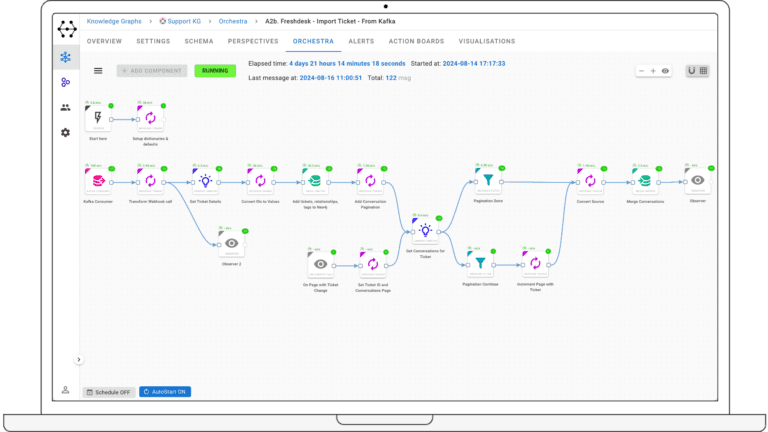Click the Get Ticket Details lightbulb node
This screenshot has height=432, width=768.
203,180
